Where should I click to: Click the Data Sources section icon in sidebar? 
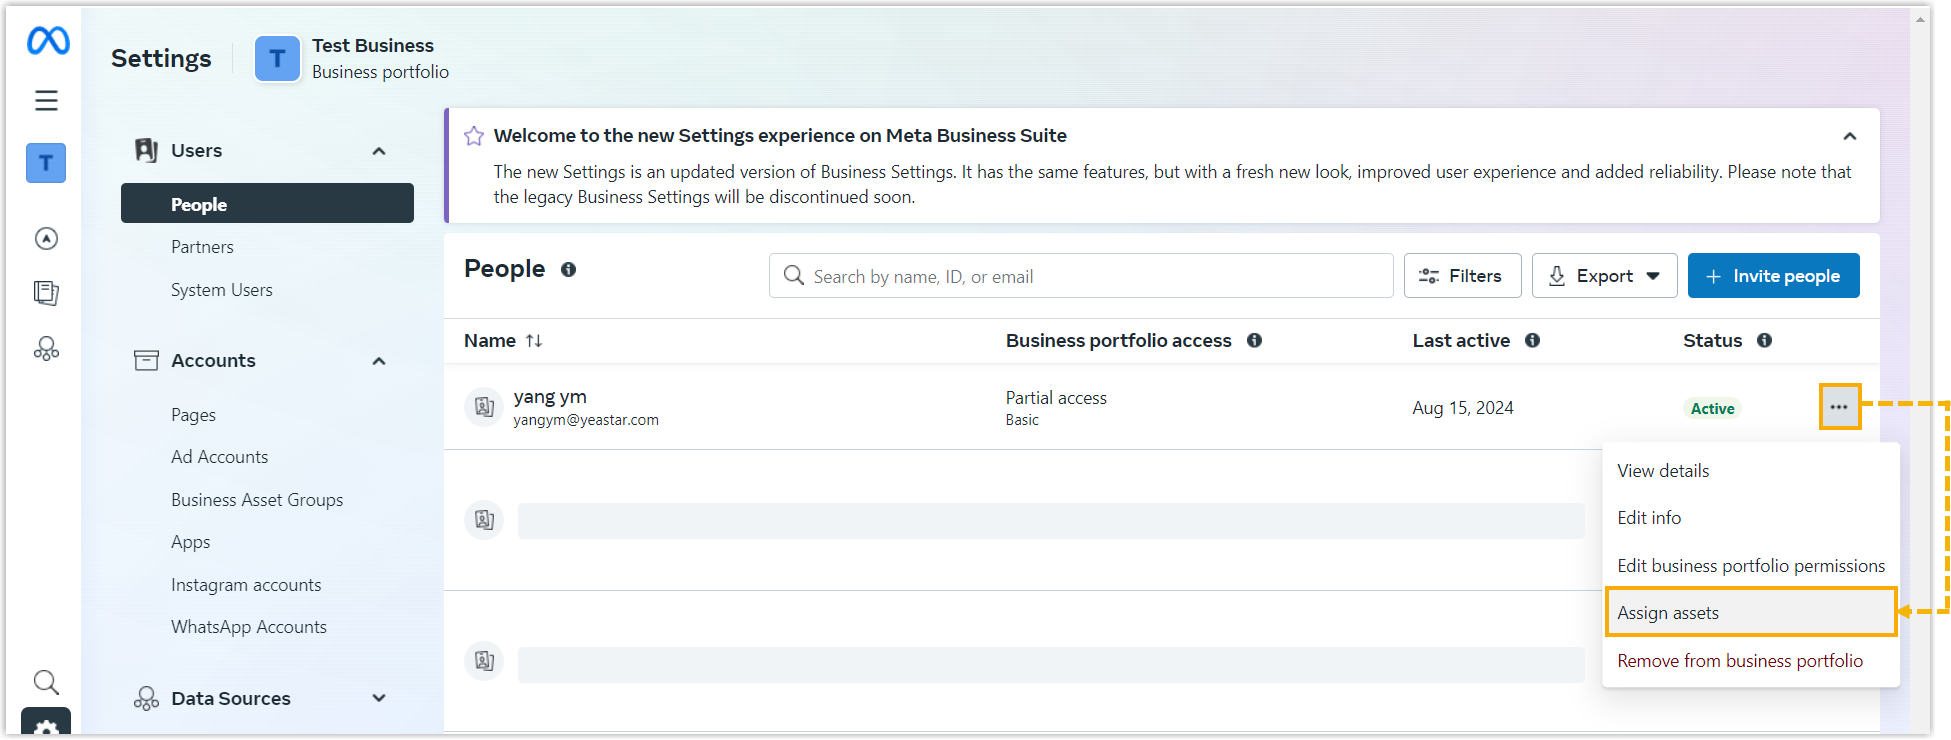[x=146, y=698]
